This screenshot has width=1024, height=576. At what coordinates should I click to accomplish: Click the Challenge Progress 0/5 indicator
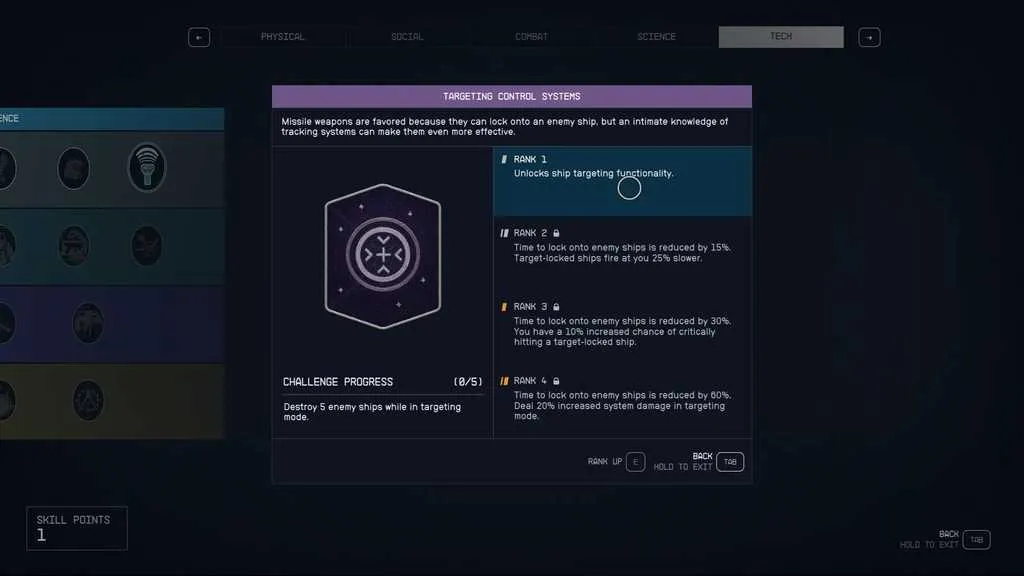[x=468, y=382]
